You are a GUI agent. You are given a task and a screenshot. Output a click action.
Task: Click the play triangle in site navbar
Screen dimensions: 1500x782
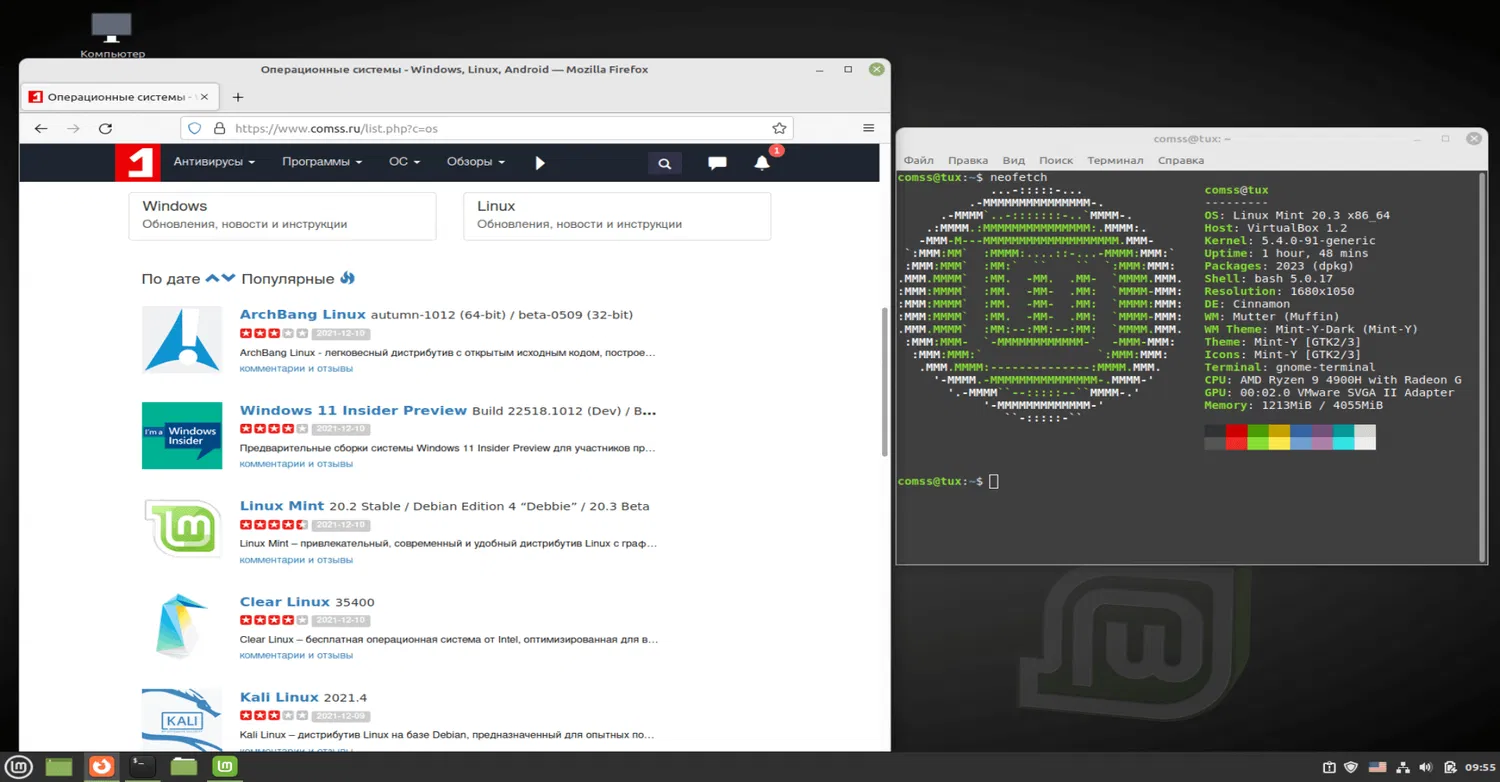[540, 163]
